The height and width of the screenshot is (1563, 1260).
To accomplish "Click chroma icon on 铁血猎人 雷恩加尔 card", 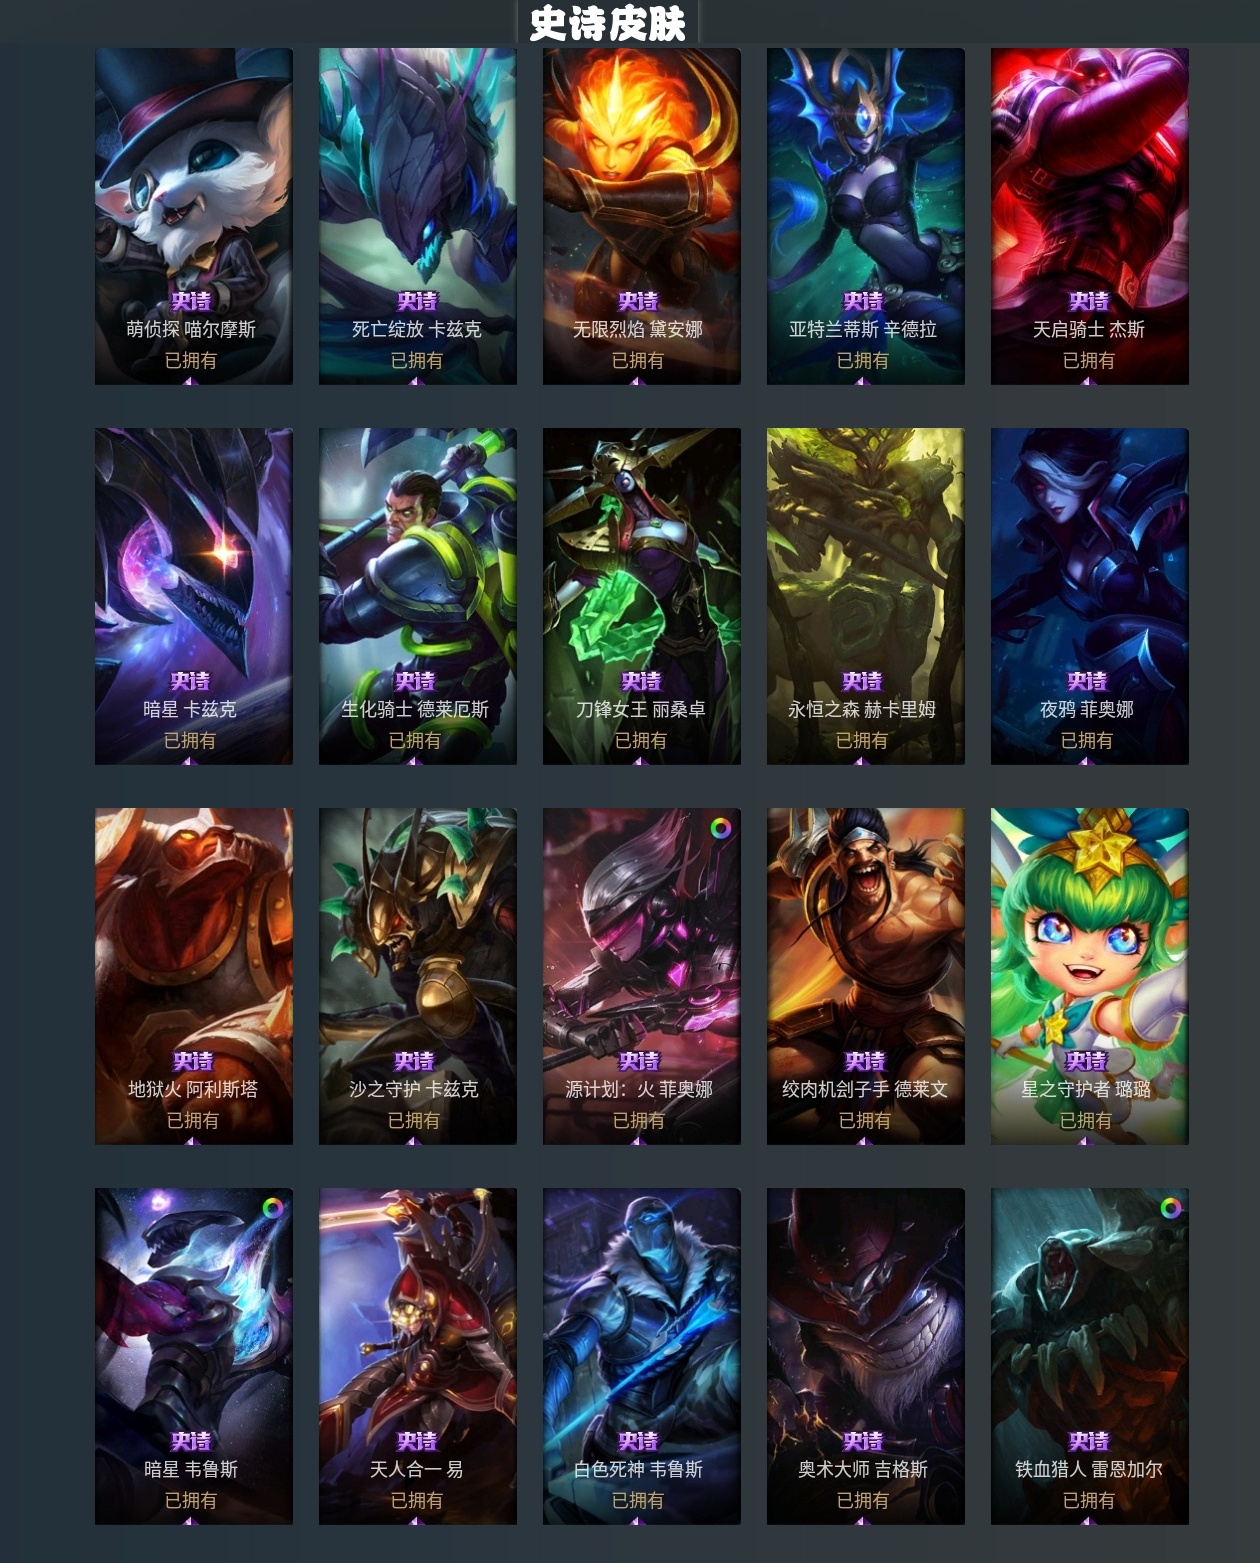I will coord(1169,1208).
